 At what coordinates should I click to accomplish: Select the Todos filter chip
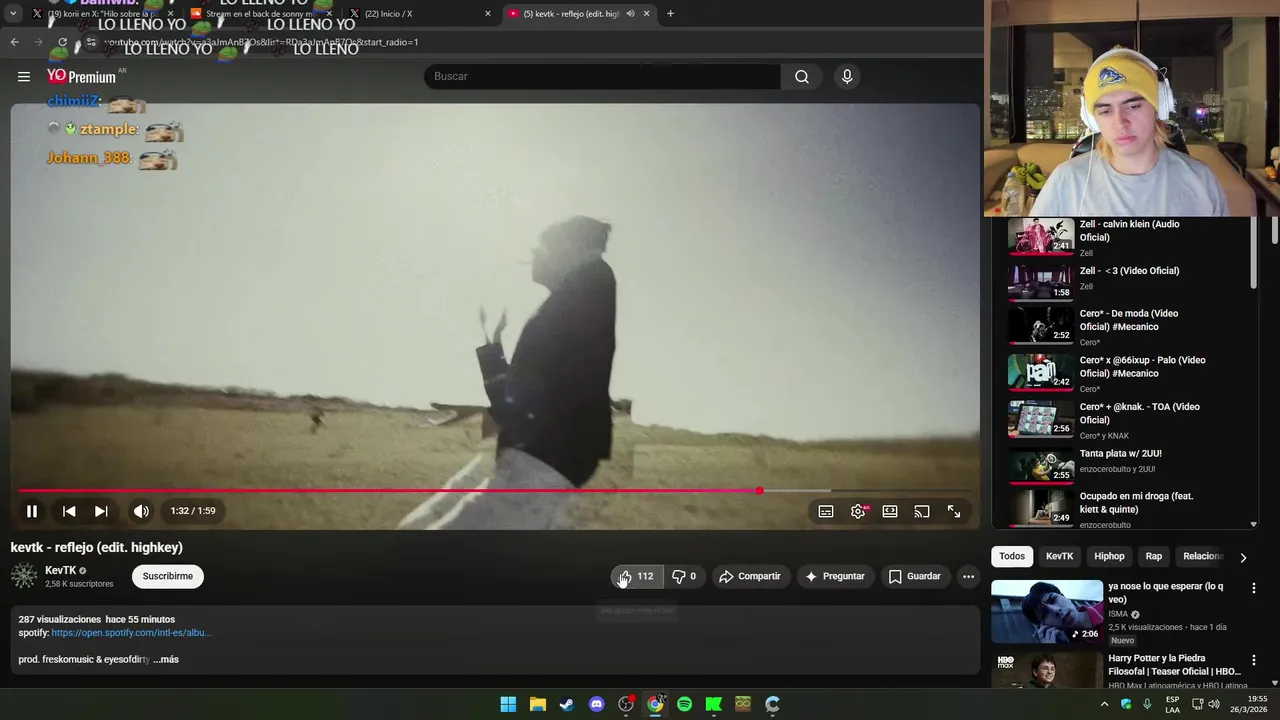pos(1012,556)
